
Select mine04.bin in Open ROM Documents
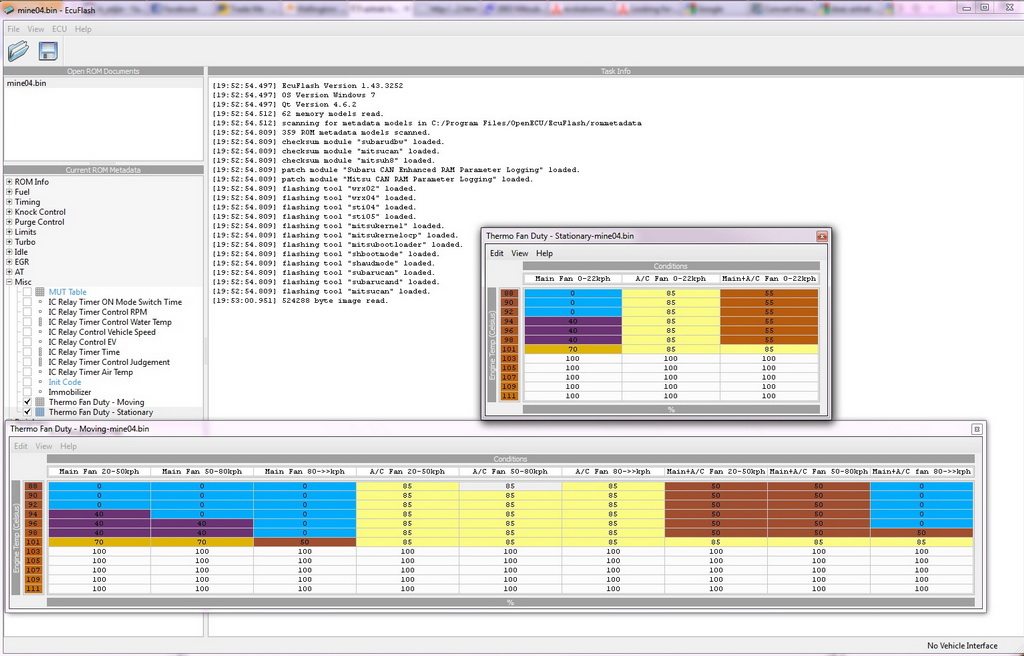[x=27, y=83]
